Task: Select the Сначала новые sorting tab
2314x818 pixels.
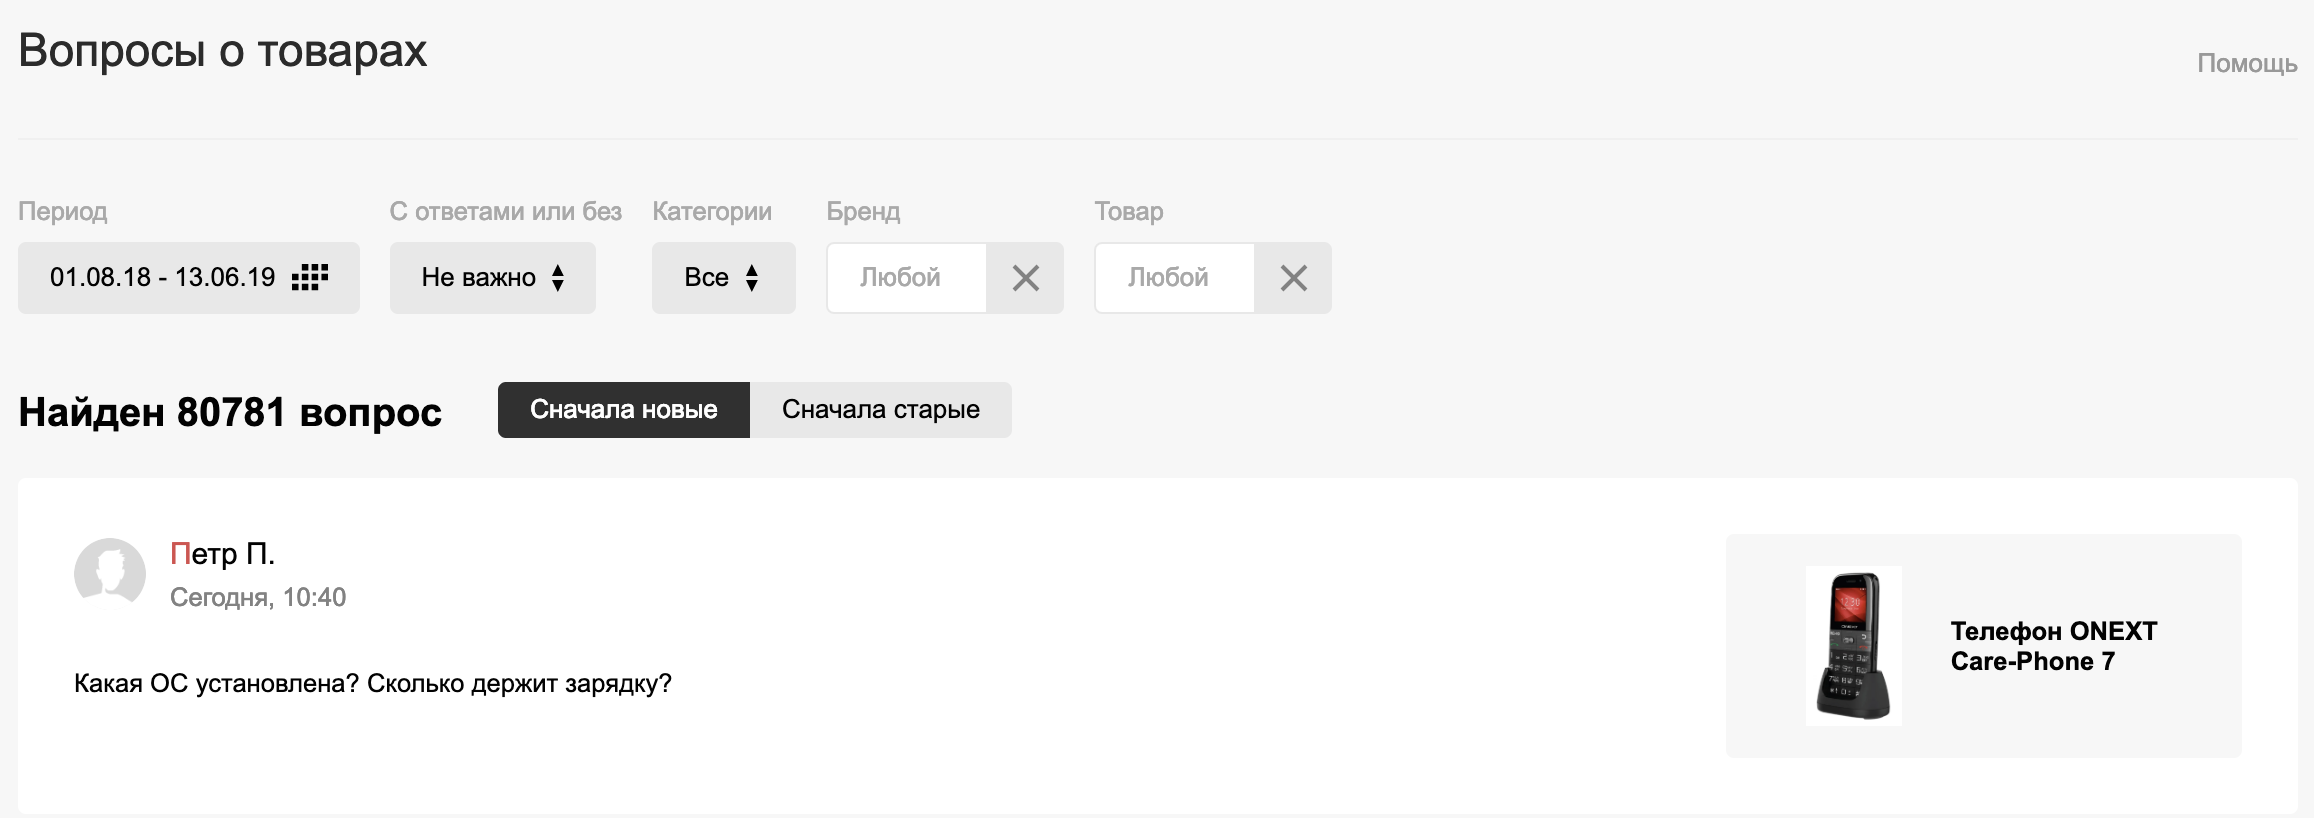Action: pos(624,410)
